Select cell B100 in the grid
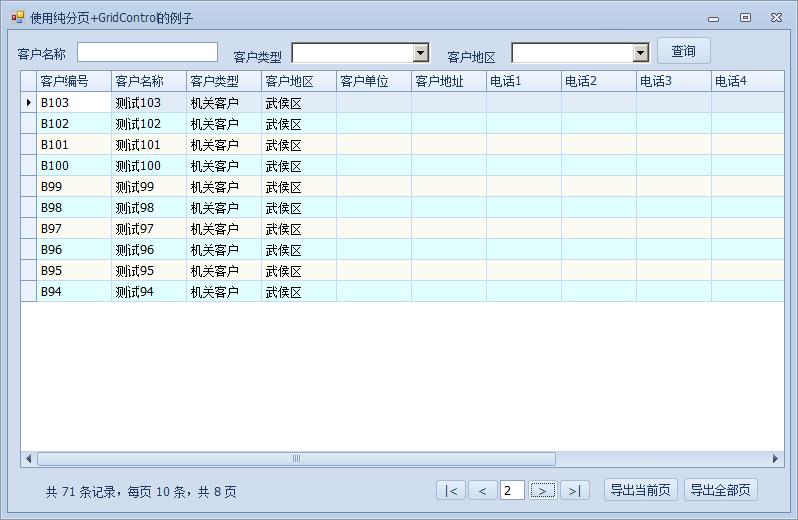Viewport: 798px width, 520px height. click(x=74, y=166)
